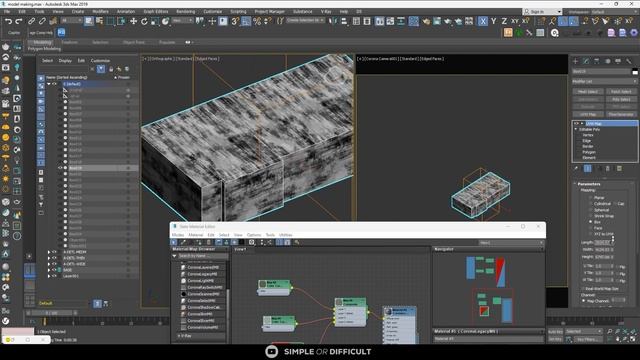Select the Polygon sub-object level
The width and height of the screenshot is (640, 360).
click(589, 152)
